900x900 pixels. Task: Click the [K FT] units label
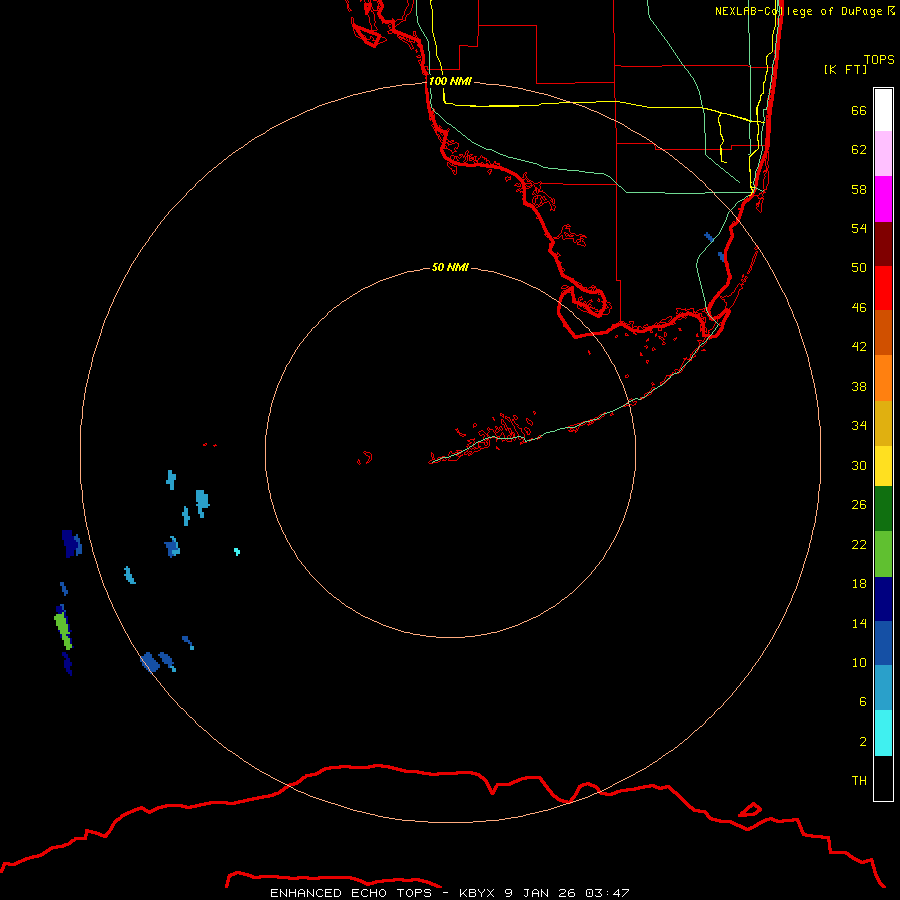845,69
